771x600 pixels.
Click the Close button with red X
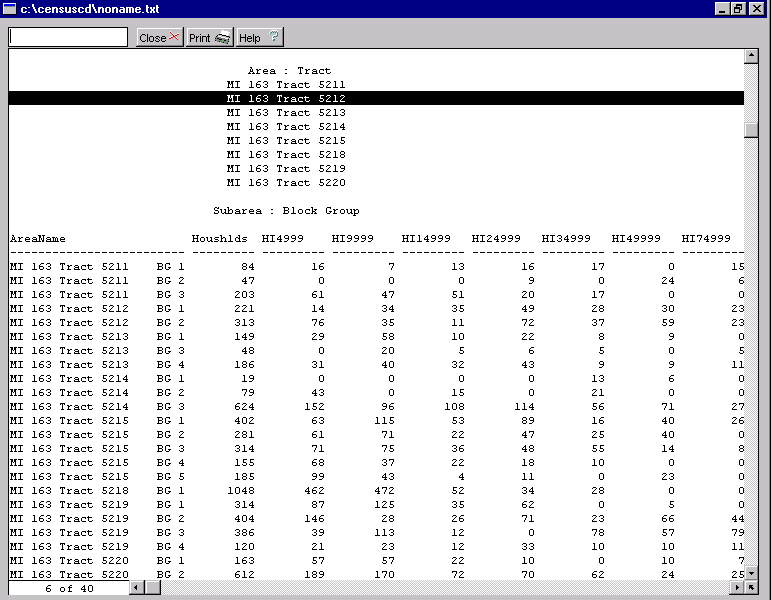coord(159,38)
